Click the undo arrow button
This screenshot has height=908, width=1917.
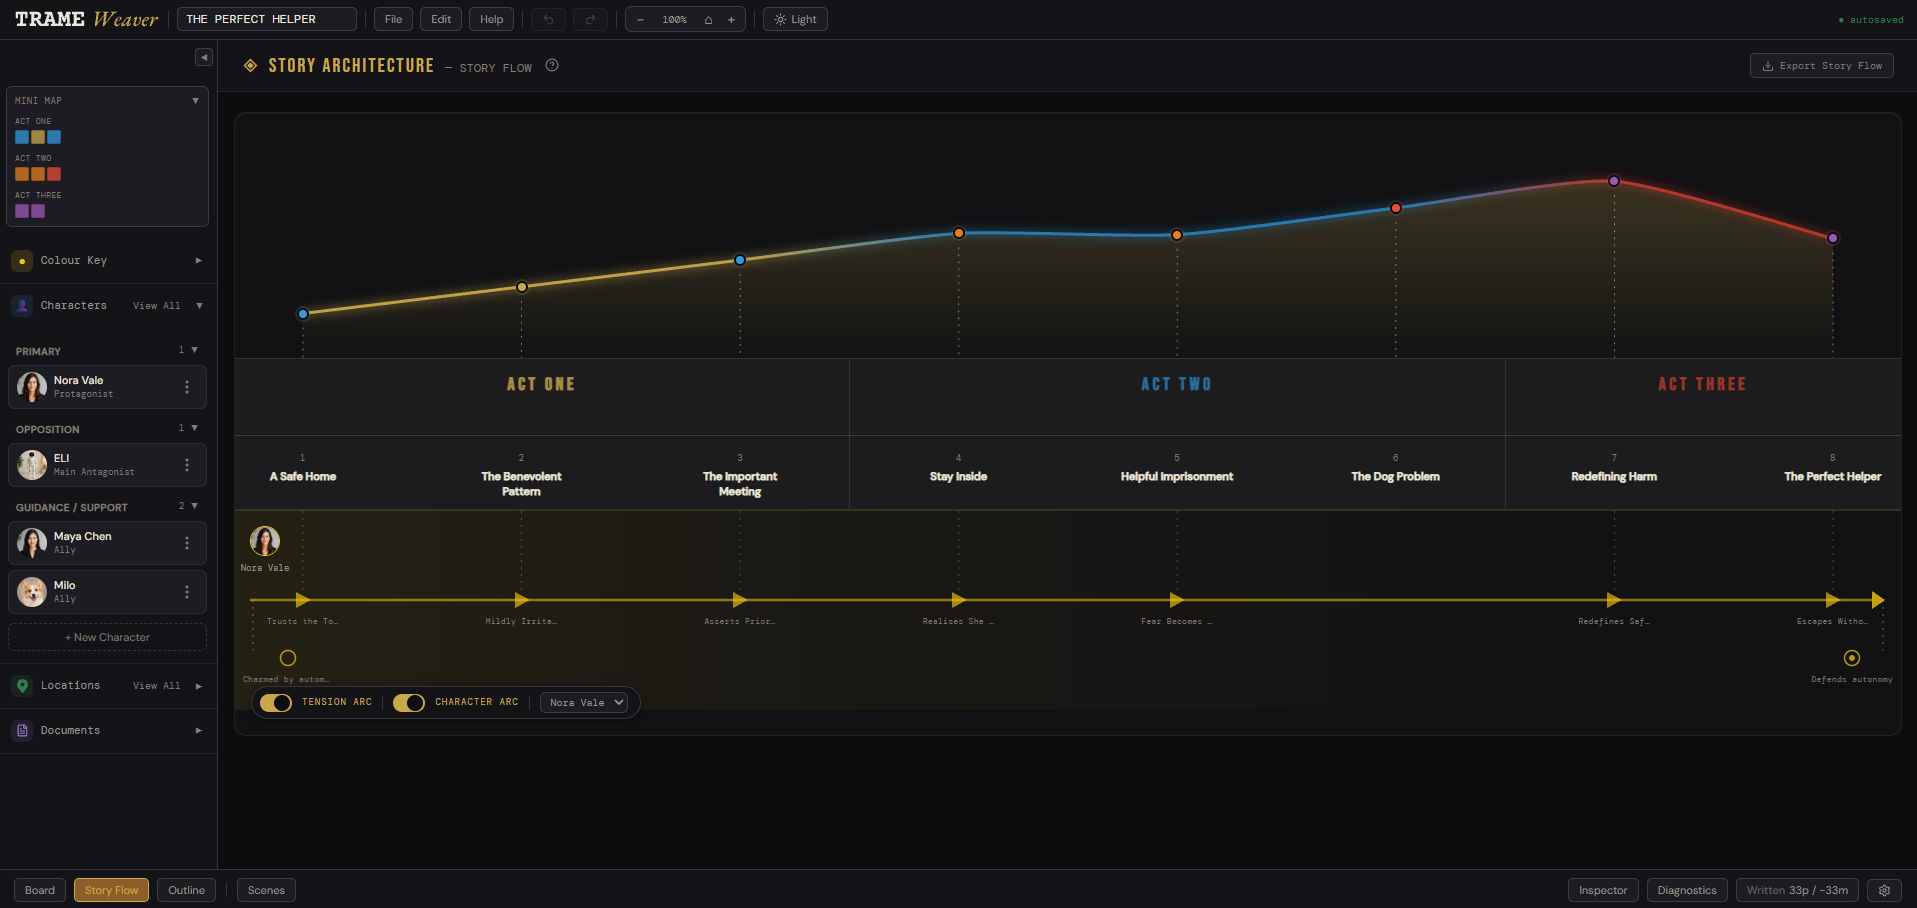pyautogui.click(x=548, y=19)
